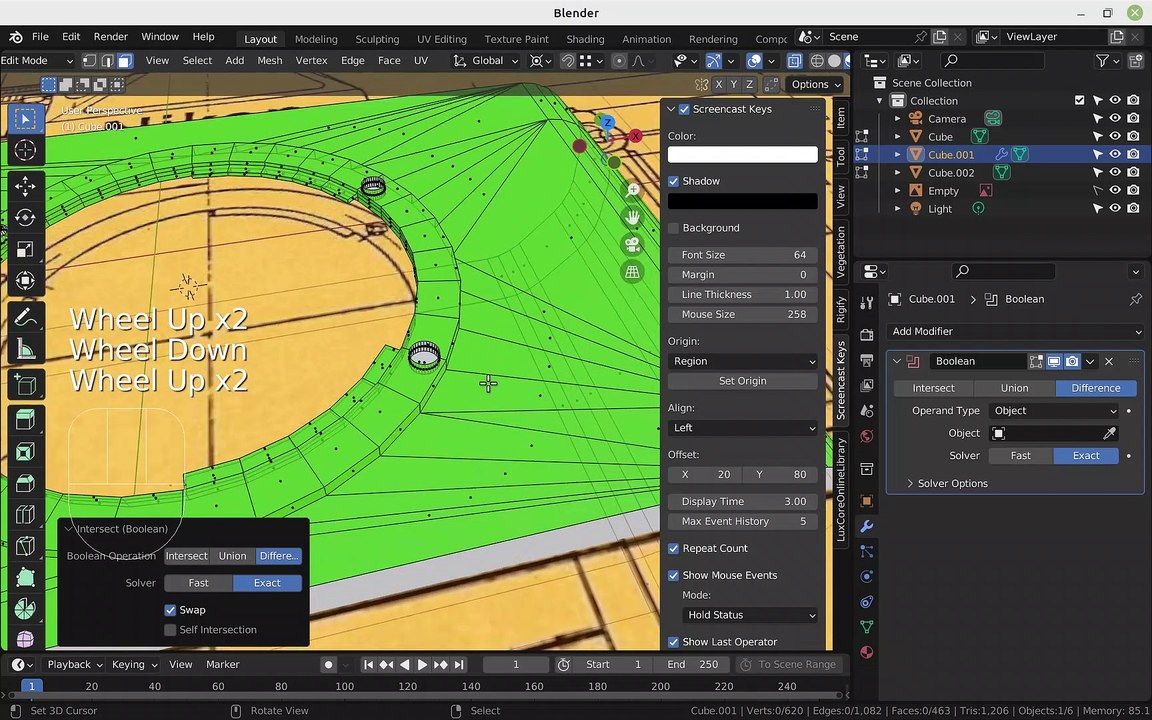Click the white Color swatch

(x=742, y=155)
